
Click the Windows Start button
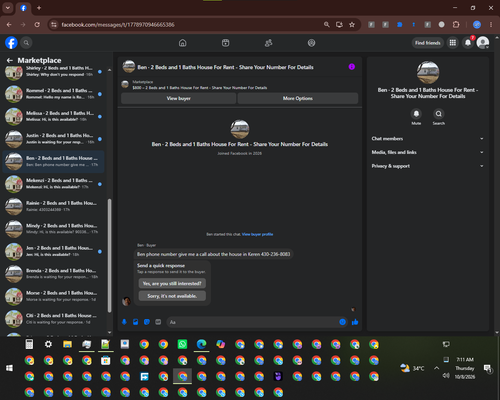(x=9, y=368)
